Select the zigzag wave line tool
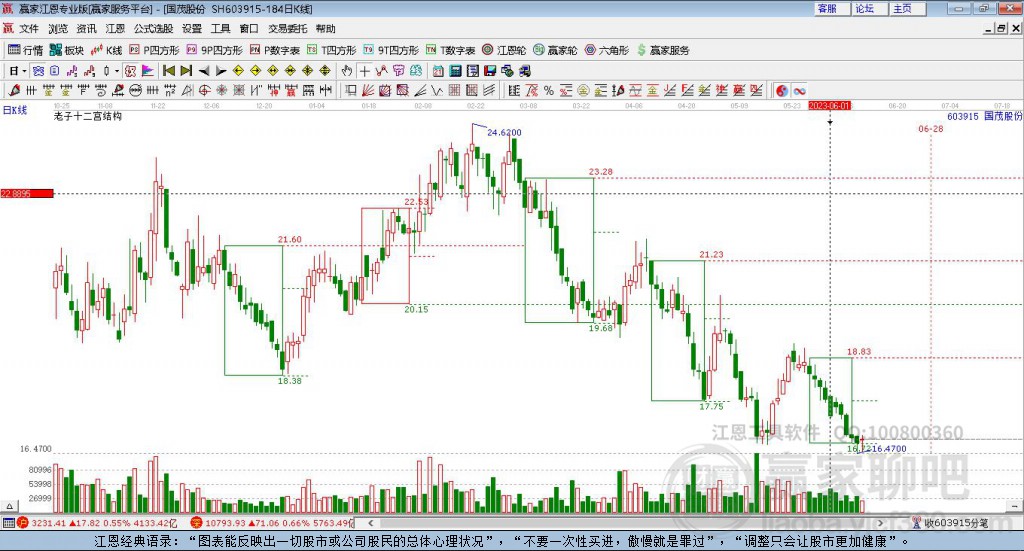 (x=437, y=91)
